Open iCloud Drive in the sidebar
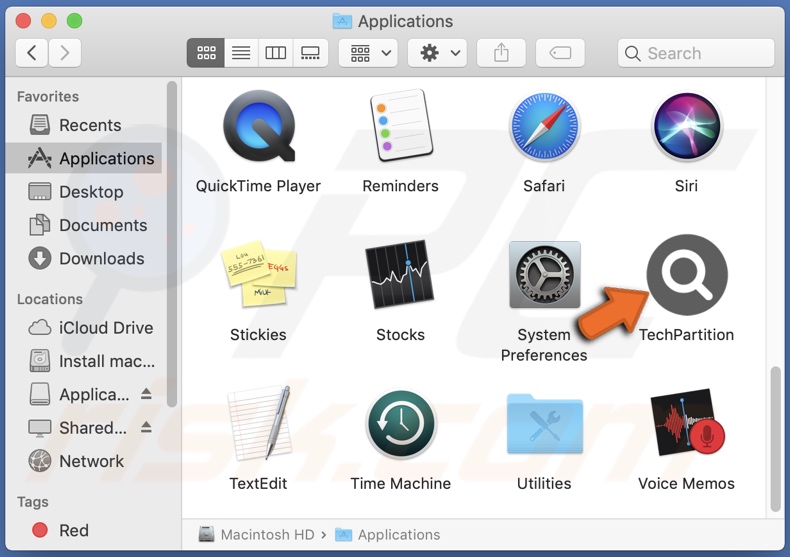790x557 pixels. pyautogui.click(x=84, y=328)
